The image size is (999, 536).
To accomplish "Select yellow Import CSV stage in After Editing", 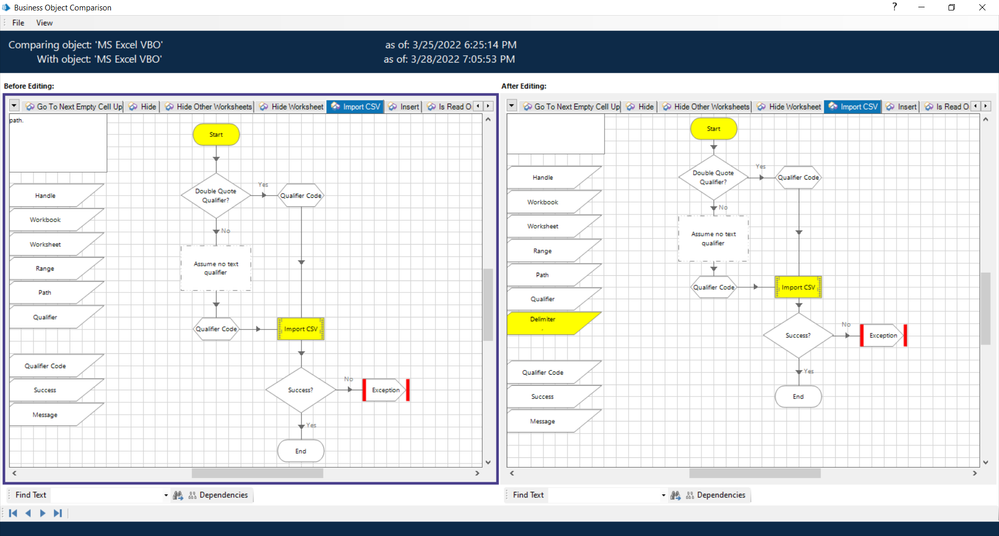I will point(798,287).
